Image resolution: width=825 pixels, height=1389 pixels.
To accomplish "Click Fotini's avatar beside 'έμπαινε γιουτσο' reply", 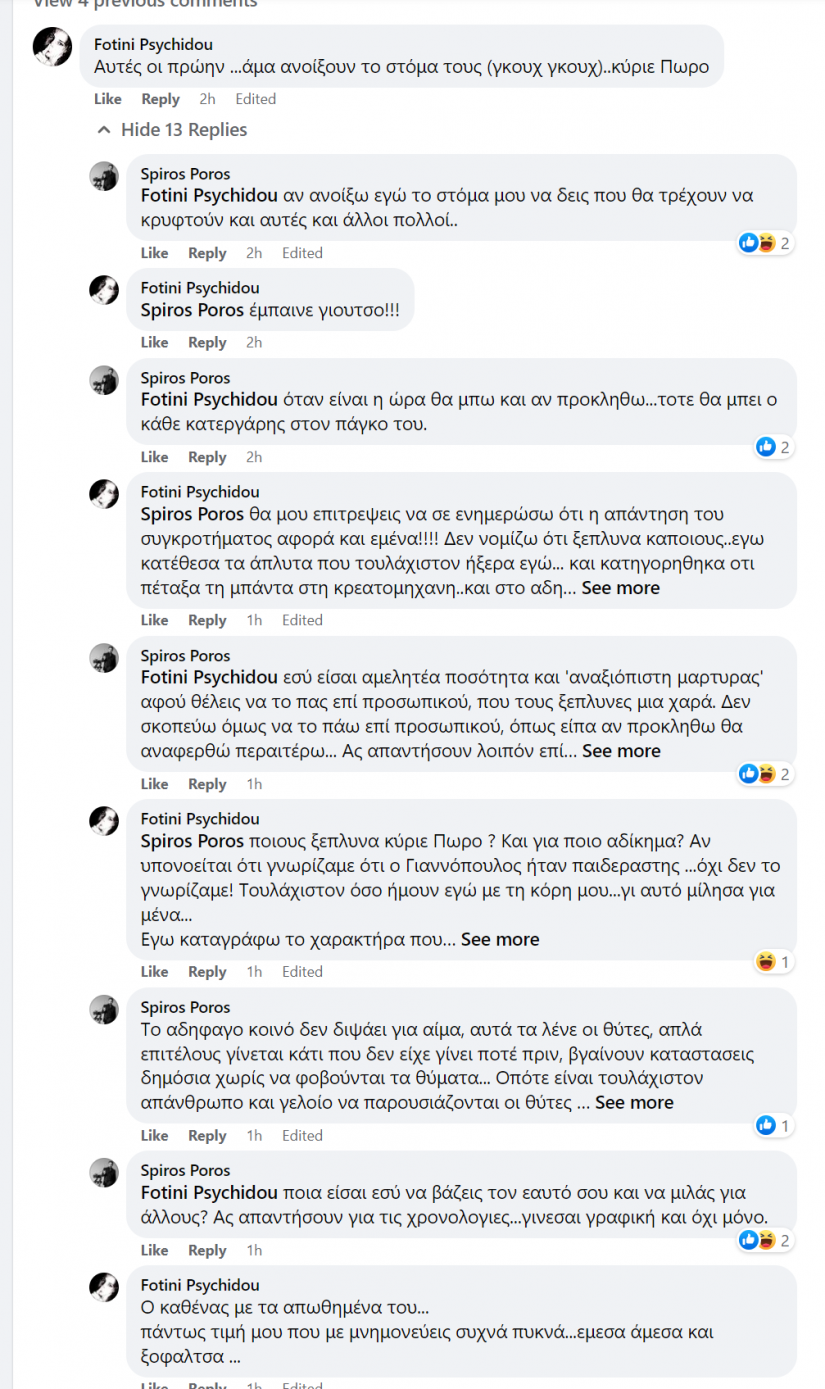I will point(104,290).
